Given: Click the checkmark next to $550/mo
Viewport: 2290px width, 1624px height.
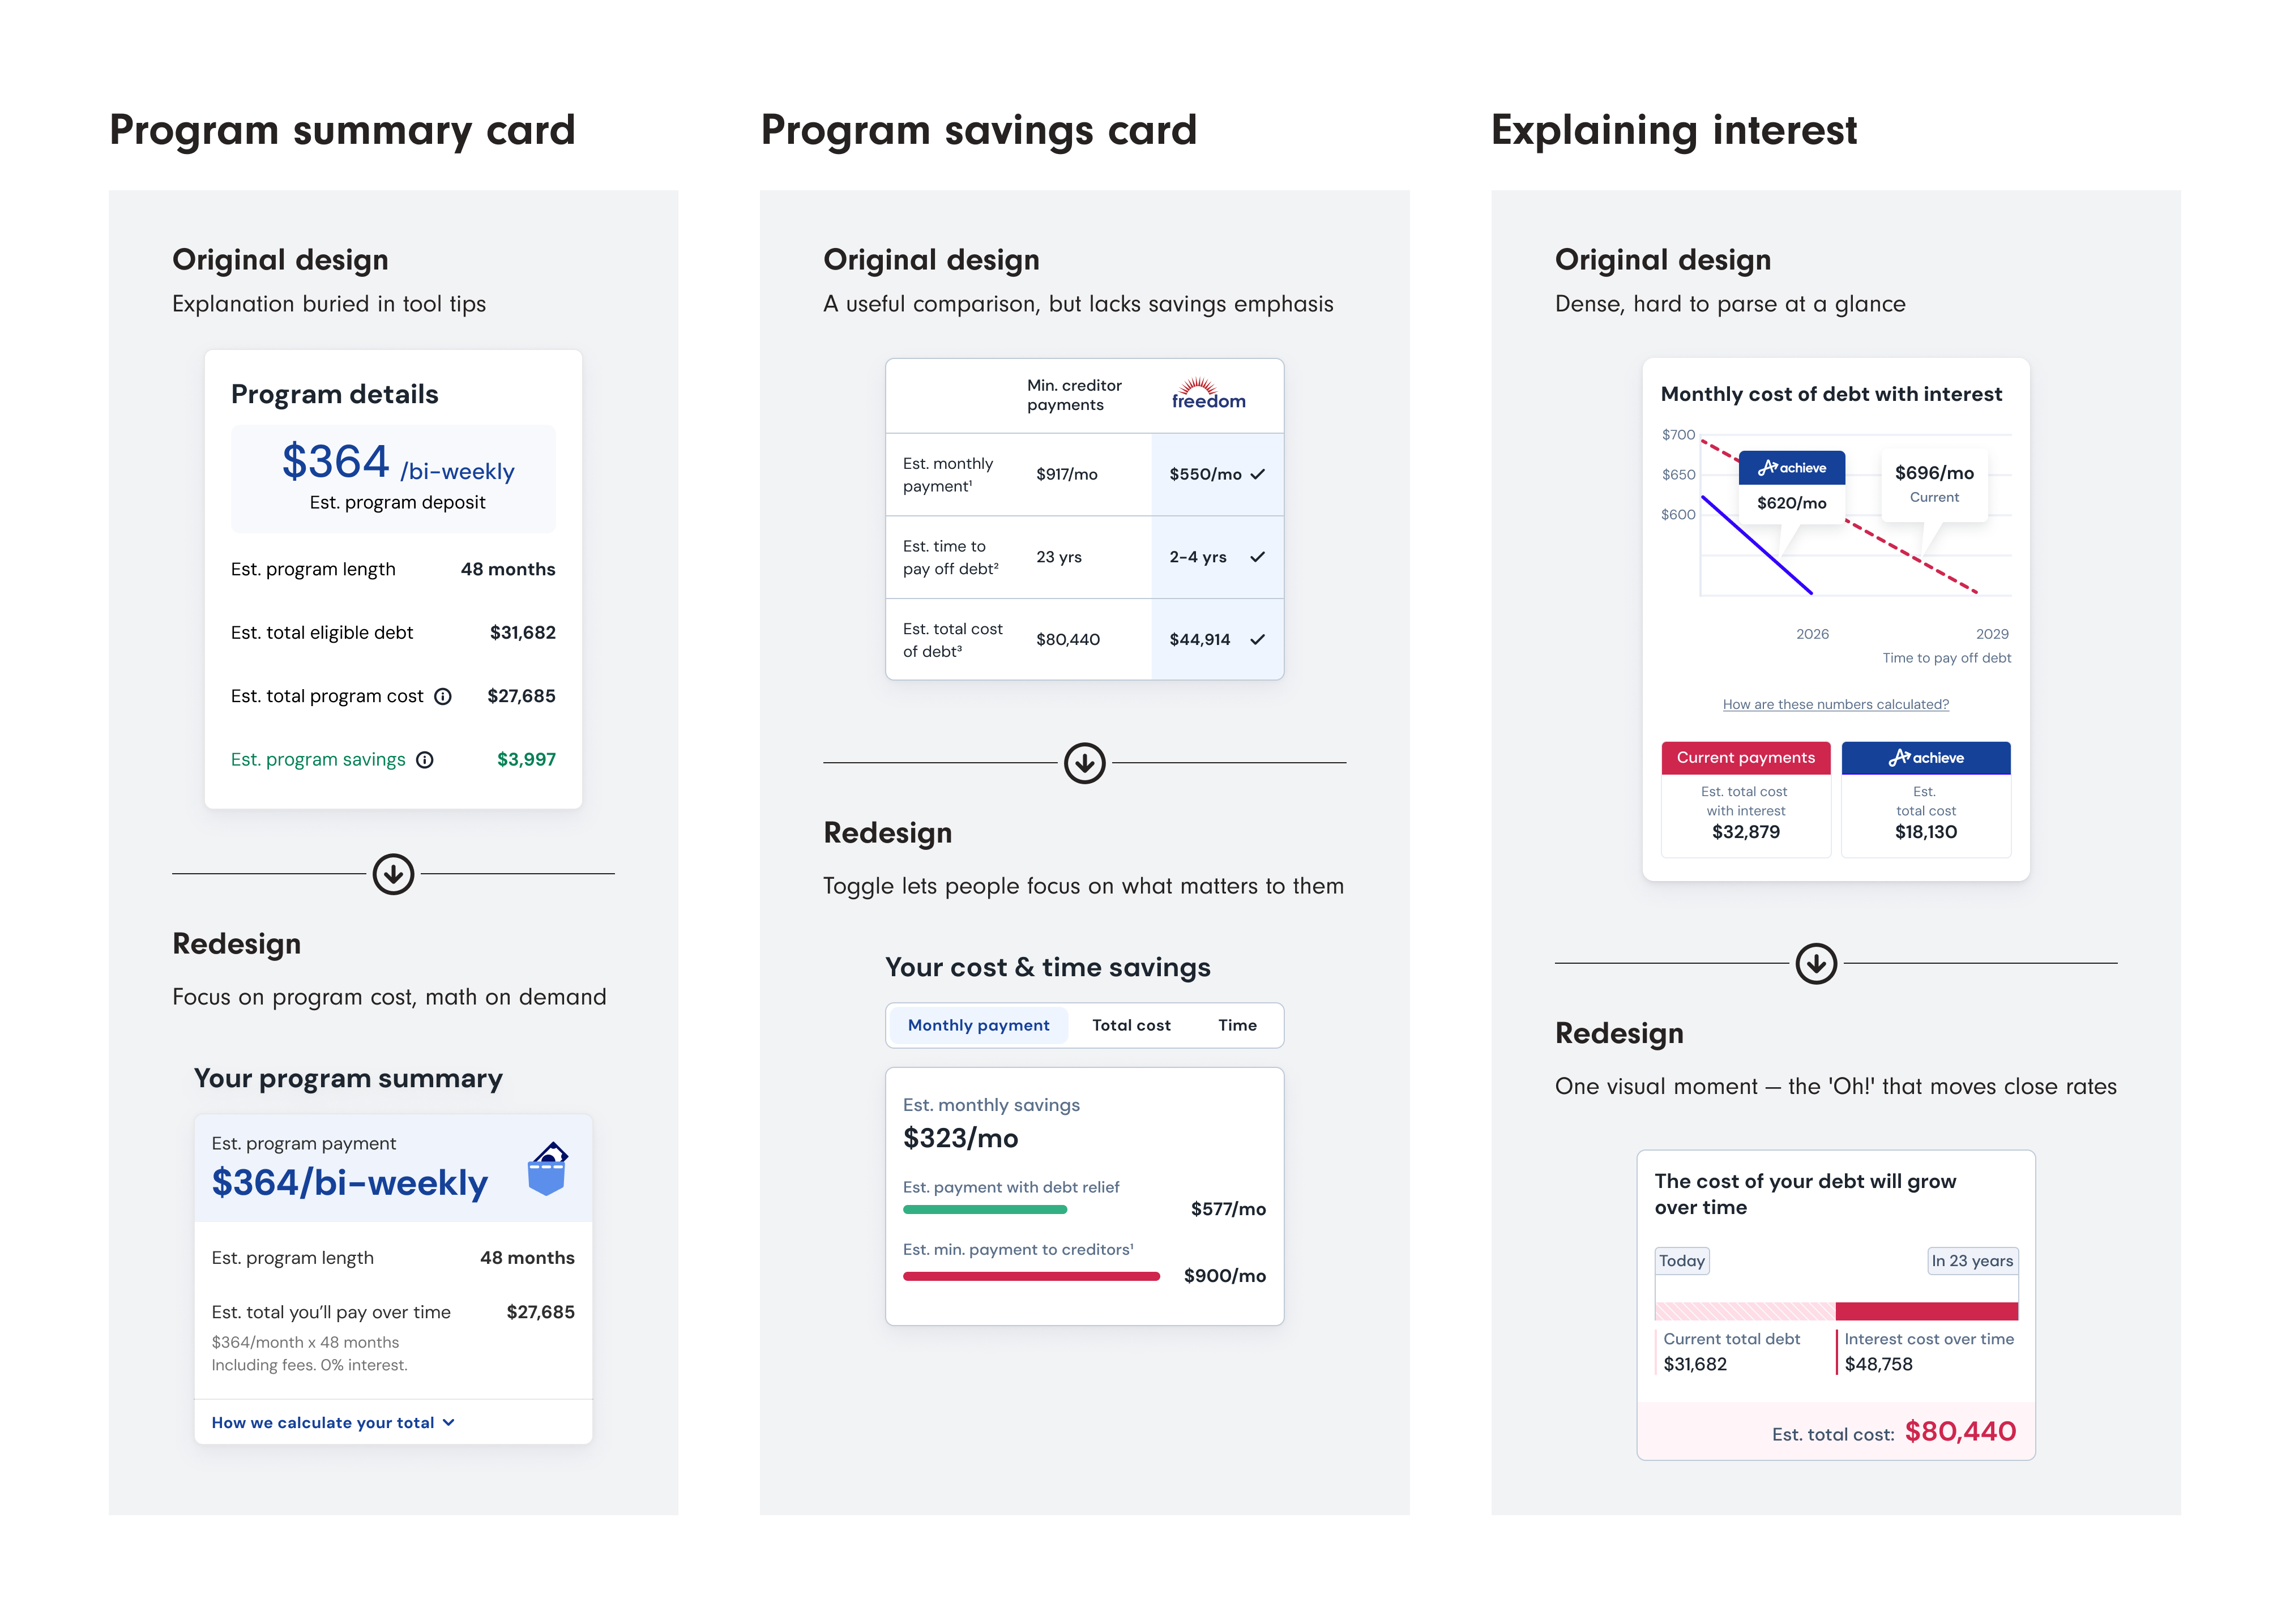Looking at the screenshot, I should (x=1257, y=474).
